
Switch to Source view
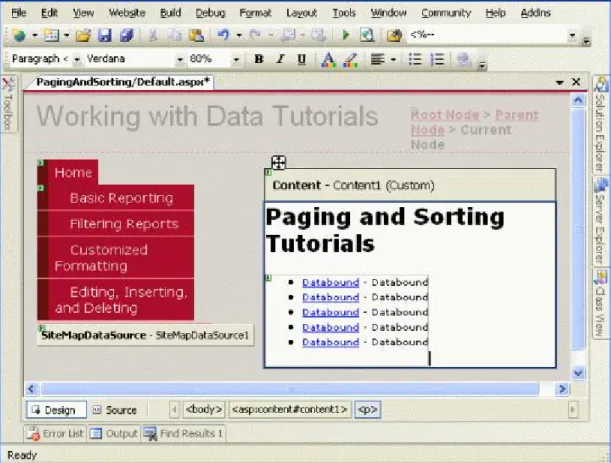115,410
